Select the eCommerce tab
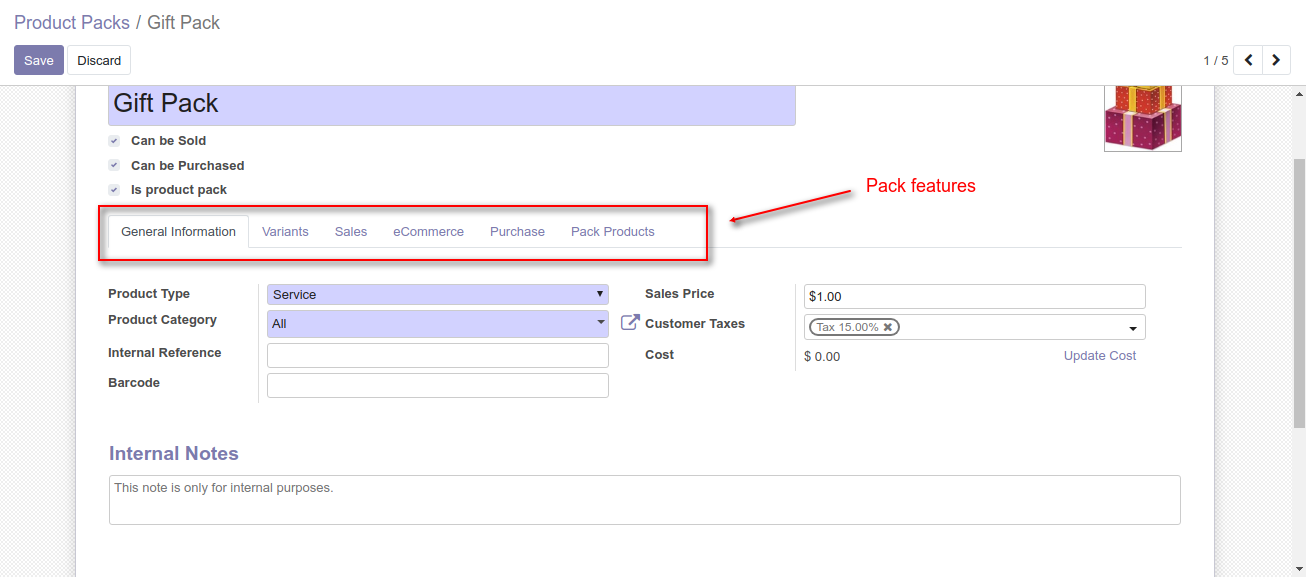Viewport: 1306px width, 577px height. [428, 232]
